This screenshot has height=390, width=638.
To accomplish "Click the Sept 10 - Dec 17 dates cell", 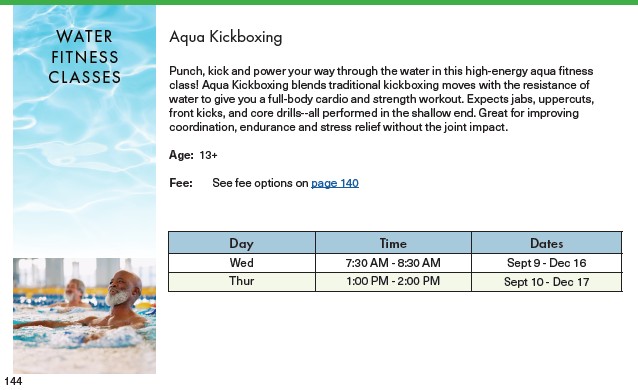I will [x=546, y=282].
